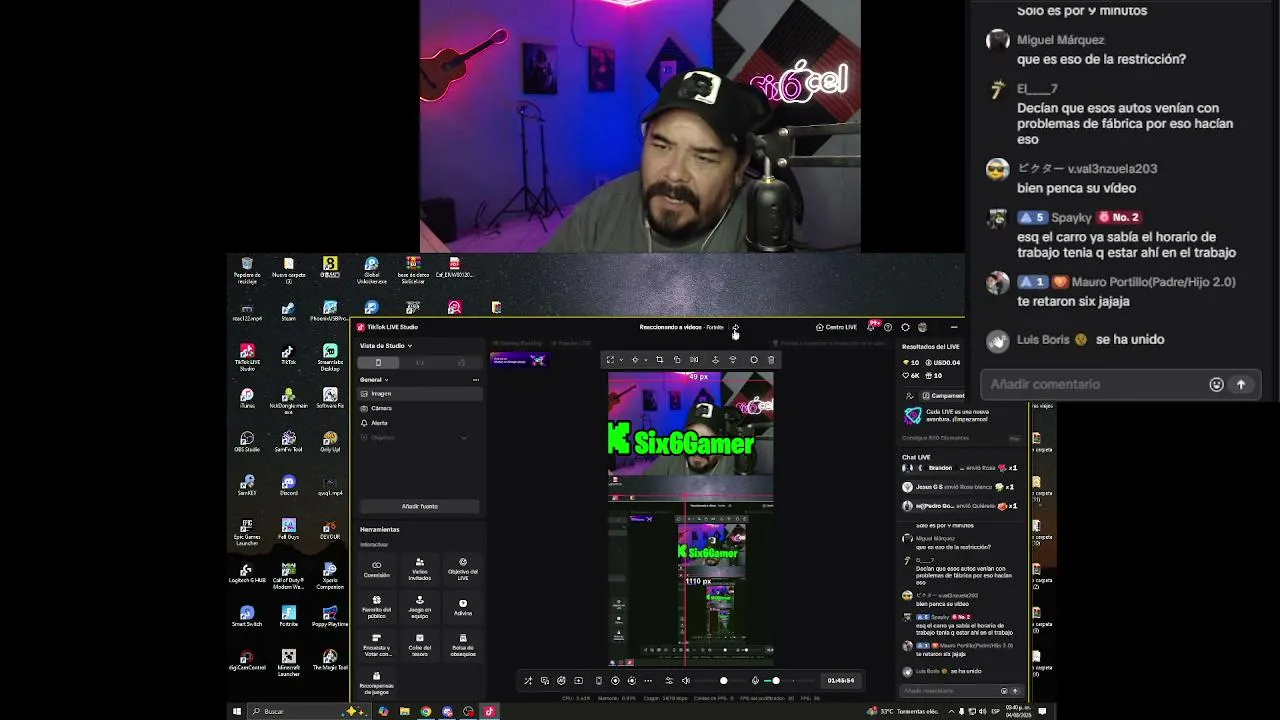Open the Cofre del tesoro tool
This screenshot has height=720, width=1280.
click(x=420, y=645)
